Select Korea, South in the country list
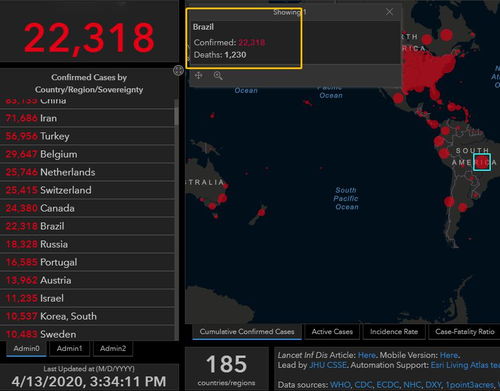Screen dimensions: 500x391 tap(87, 316)
